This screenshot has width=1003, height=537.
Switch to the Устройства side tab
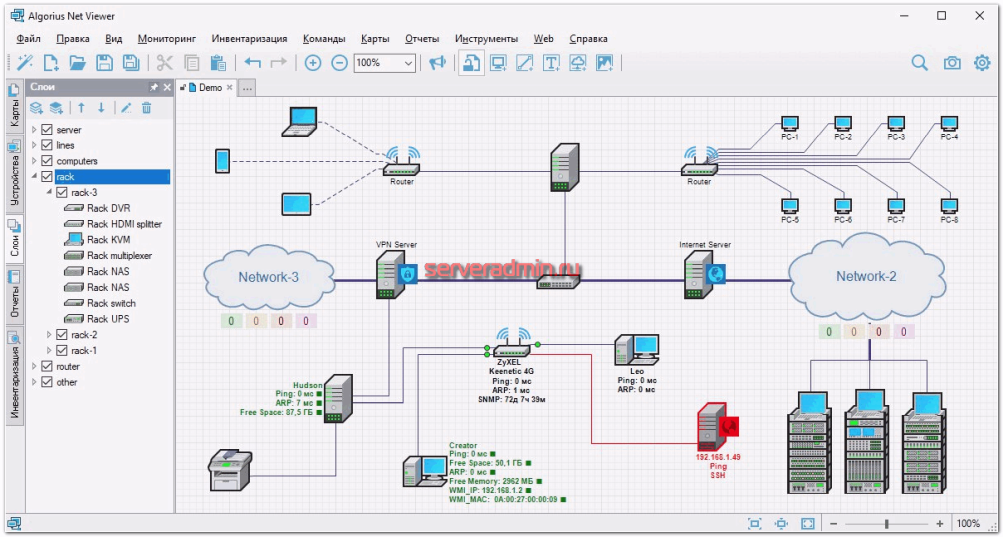[x=14, y=175]
